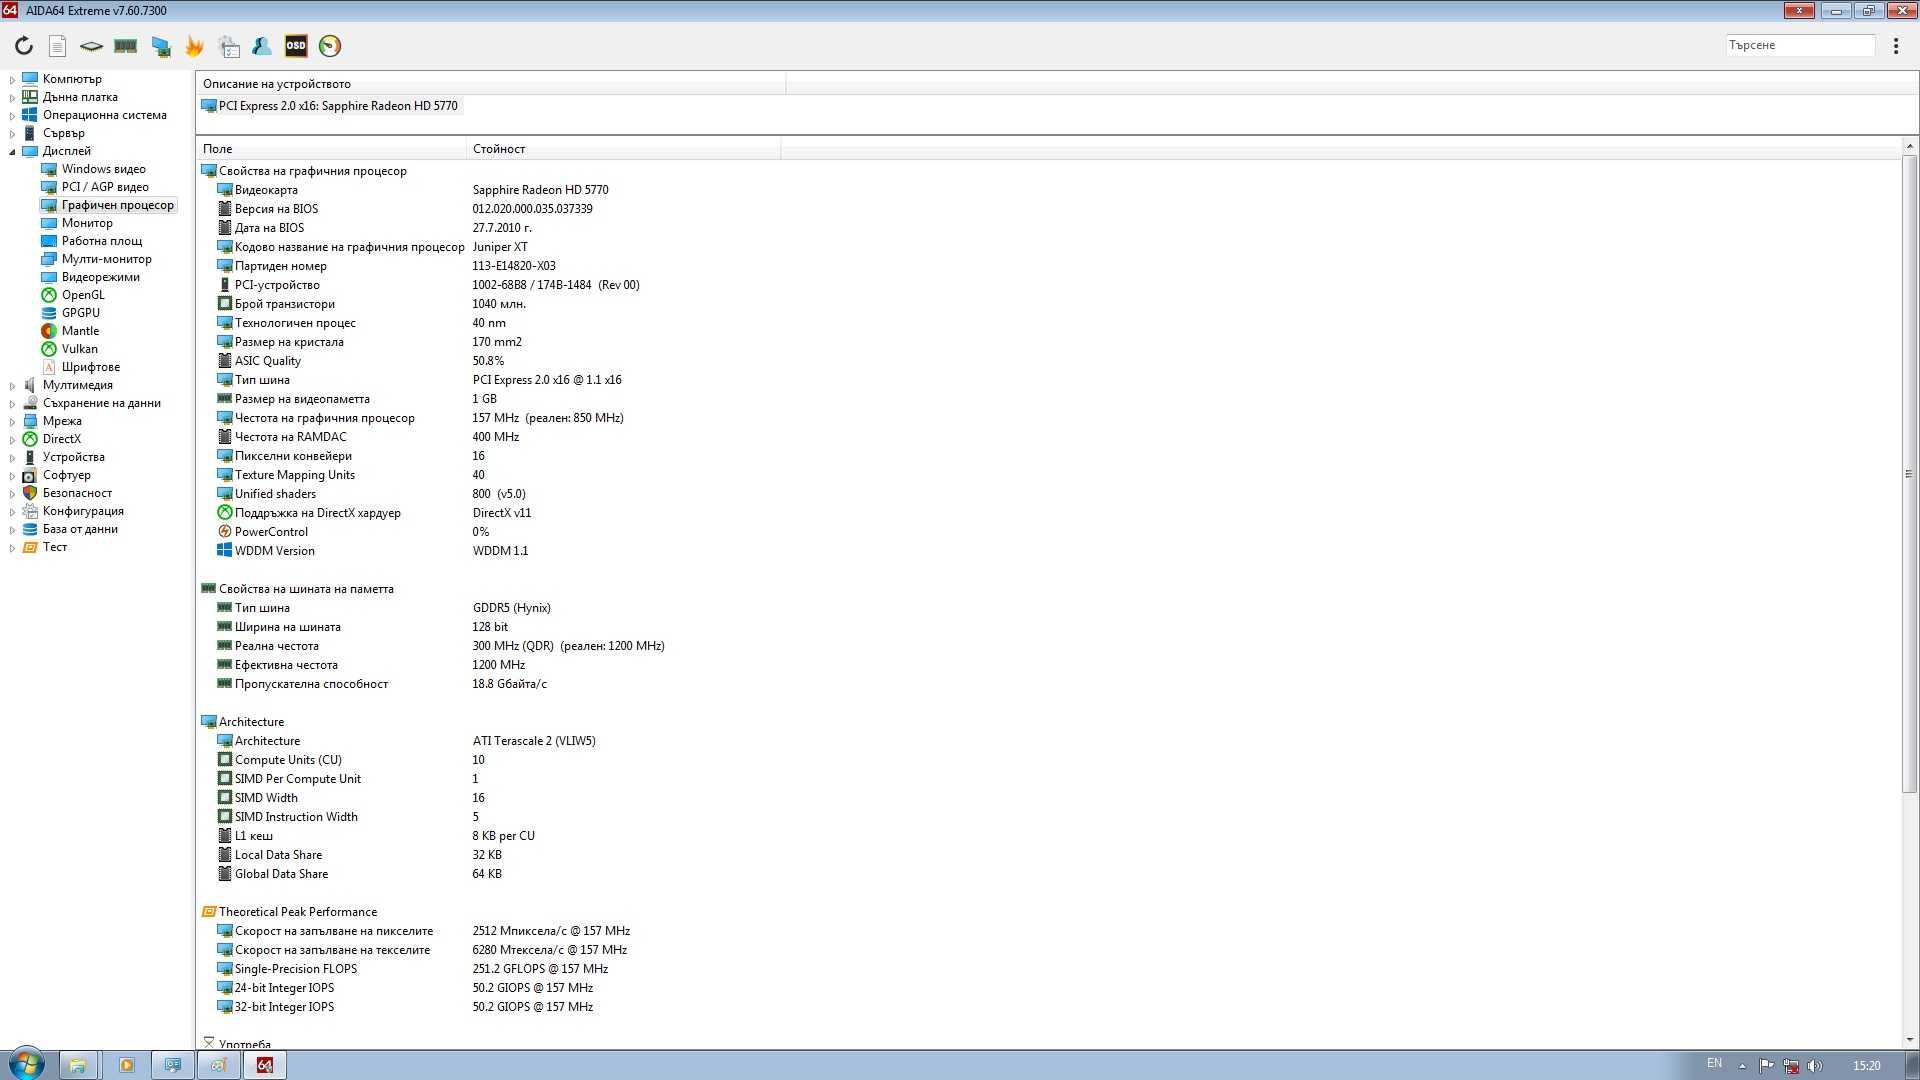1920x1080 pixels.
Task: Open the three-dot options menu
Action: click(1896, 46)
